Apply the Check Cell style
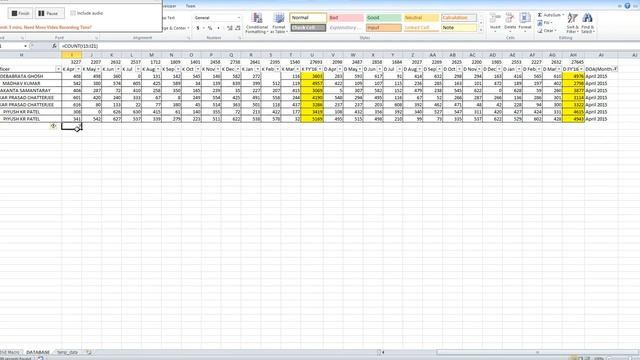 pos(308,28)
